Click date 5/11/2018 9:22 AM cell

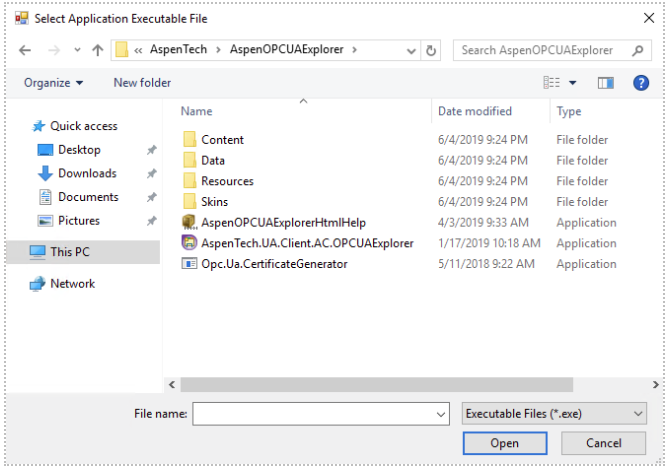pyautogui.click(x=486, y=264)
